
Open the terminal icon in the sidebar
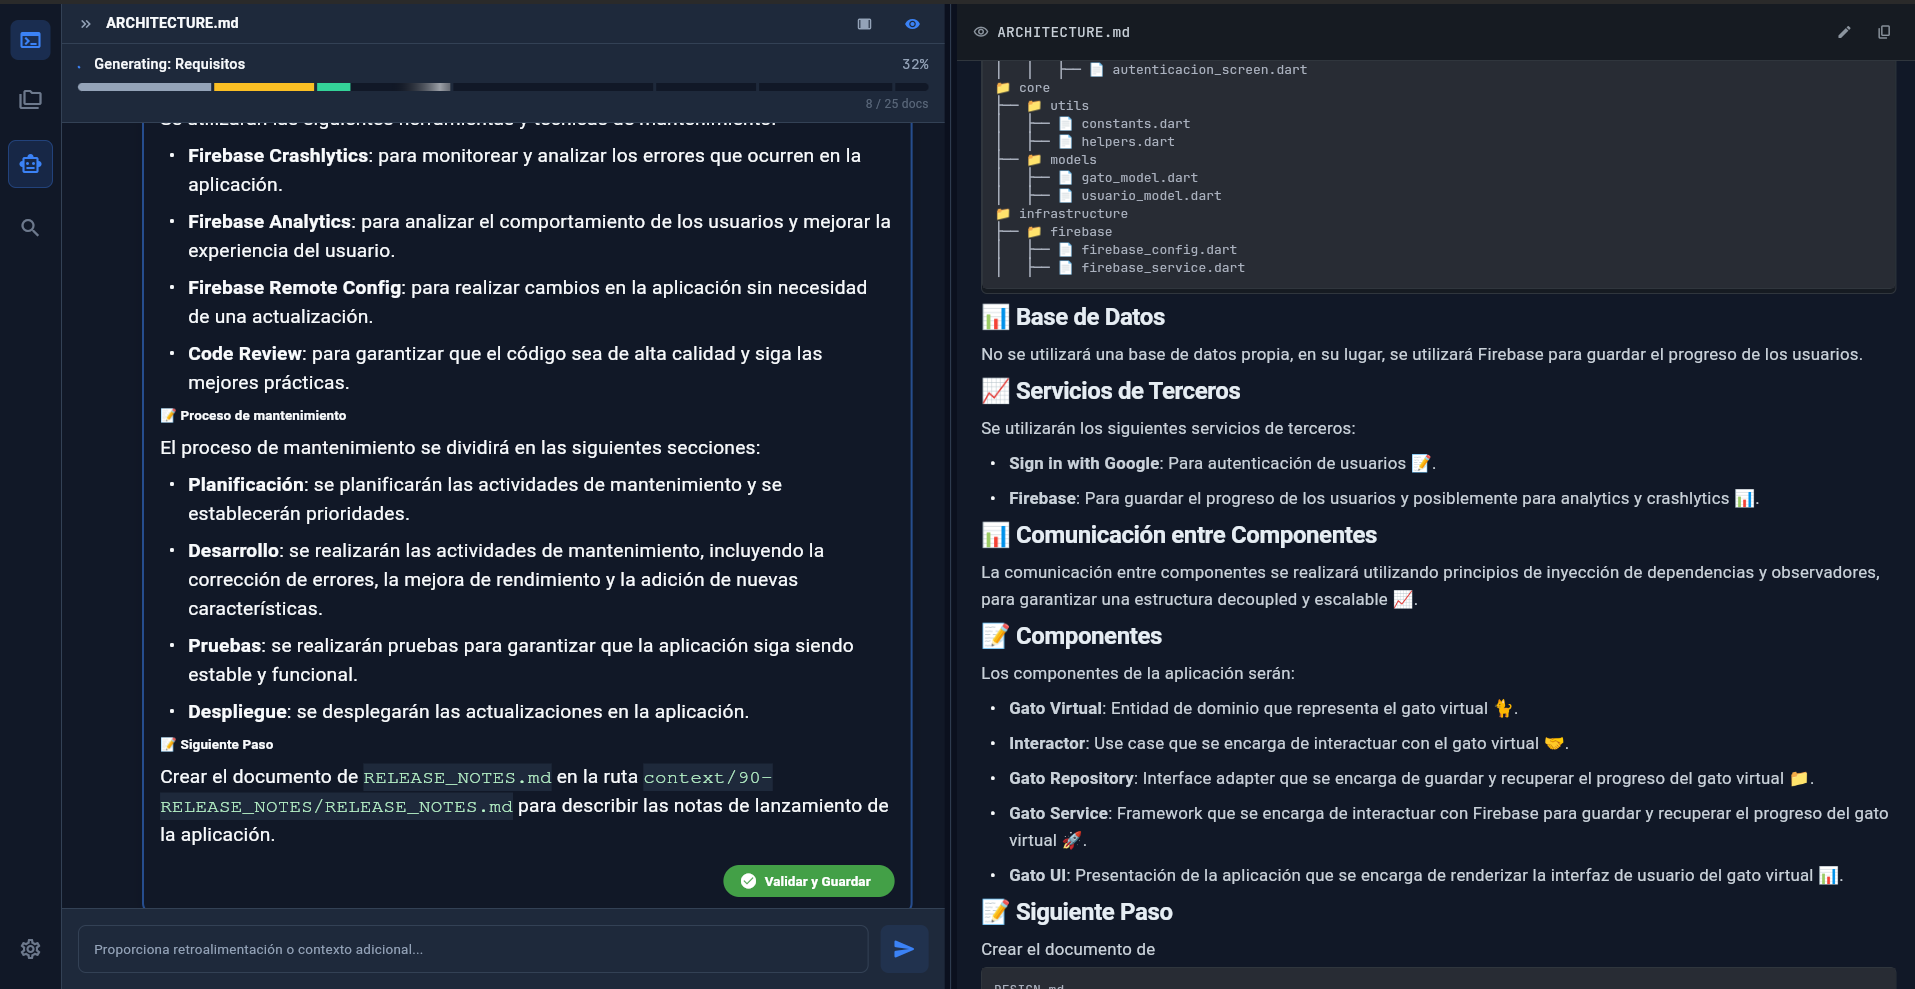click(30, 41)
